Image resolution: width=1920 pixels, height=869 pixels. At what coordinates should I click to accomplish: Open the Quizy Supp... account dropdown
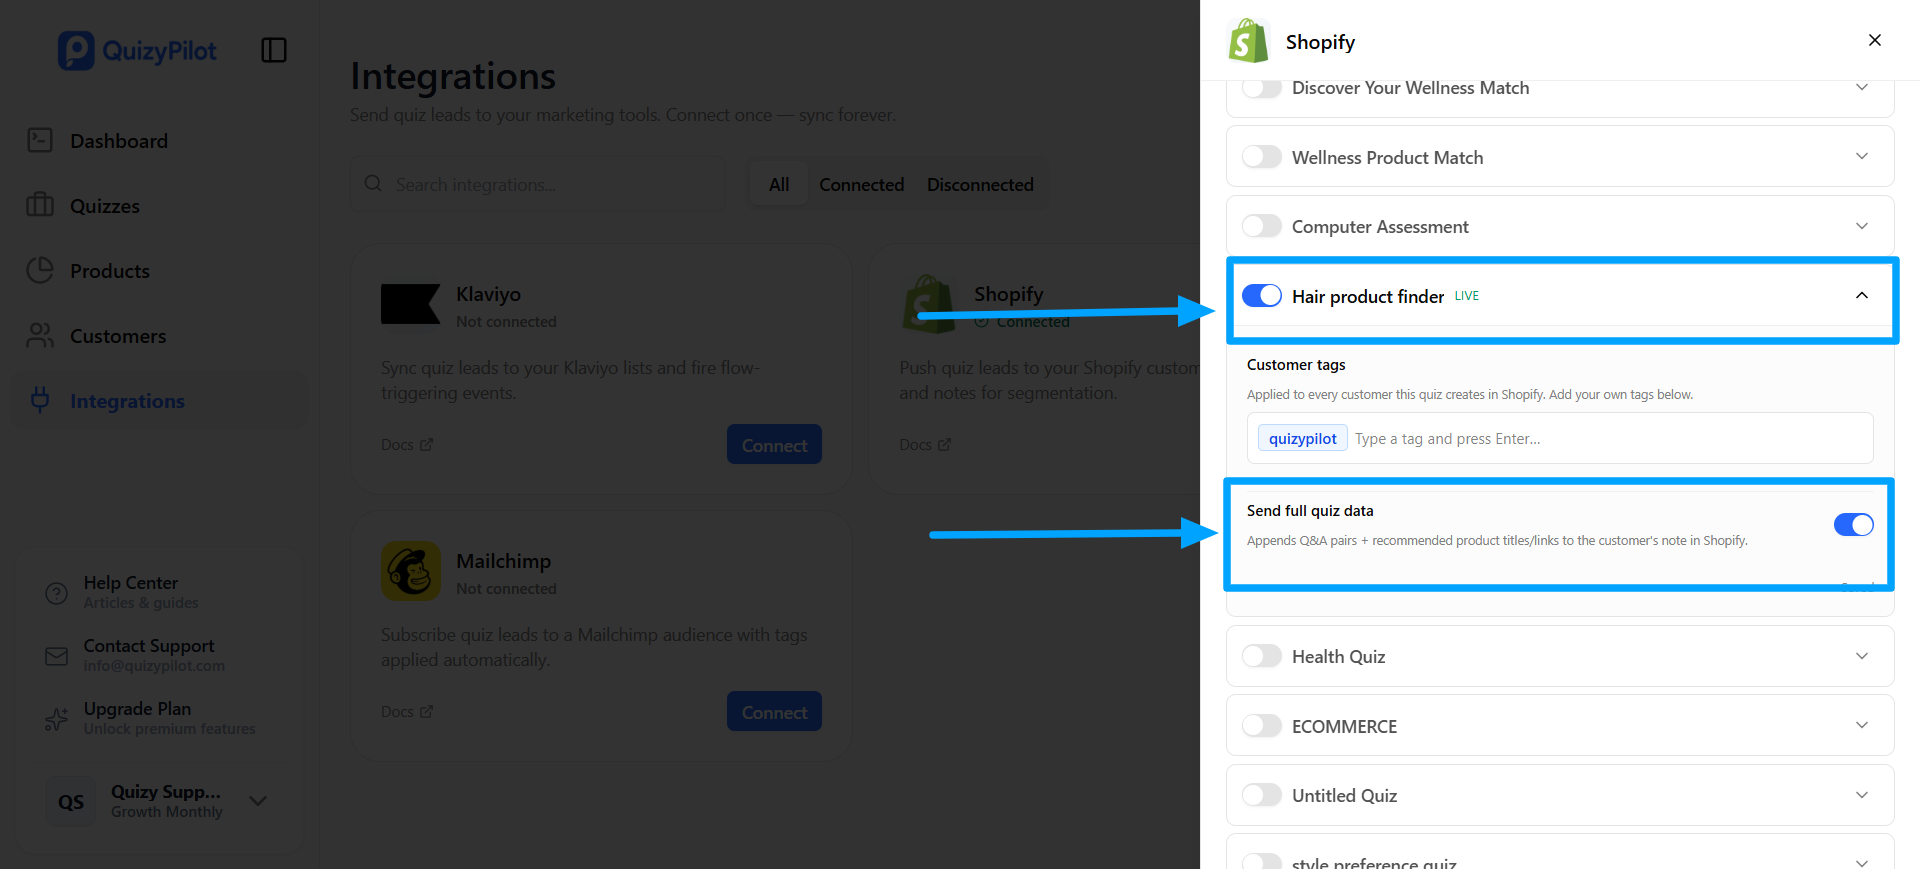(258, 801)
